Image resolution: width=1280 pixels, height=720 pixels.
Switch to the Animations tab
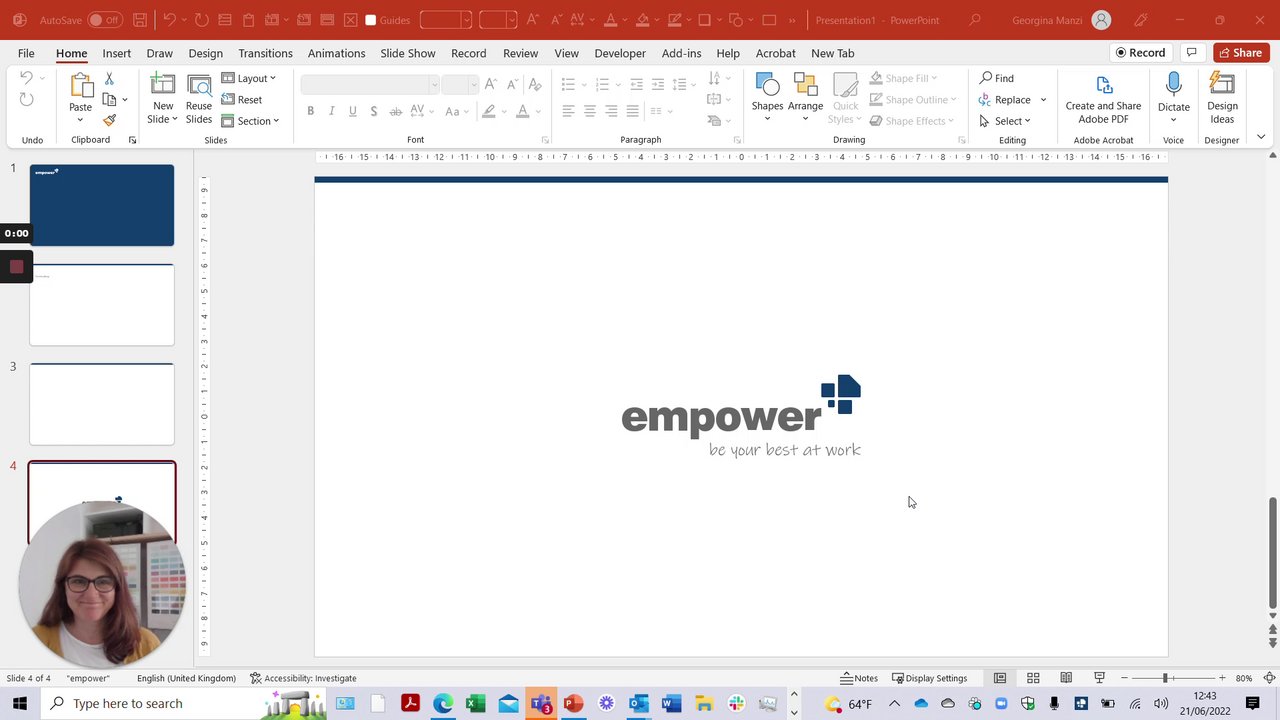click(336, 53)
